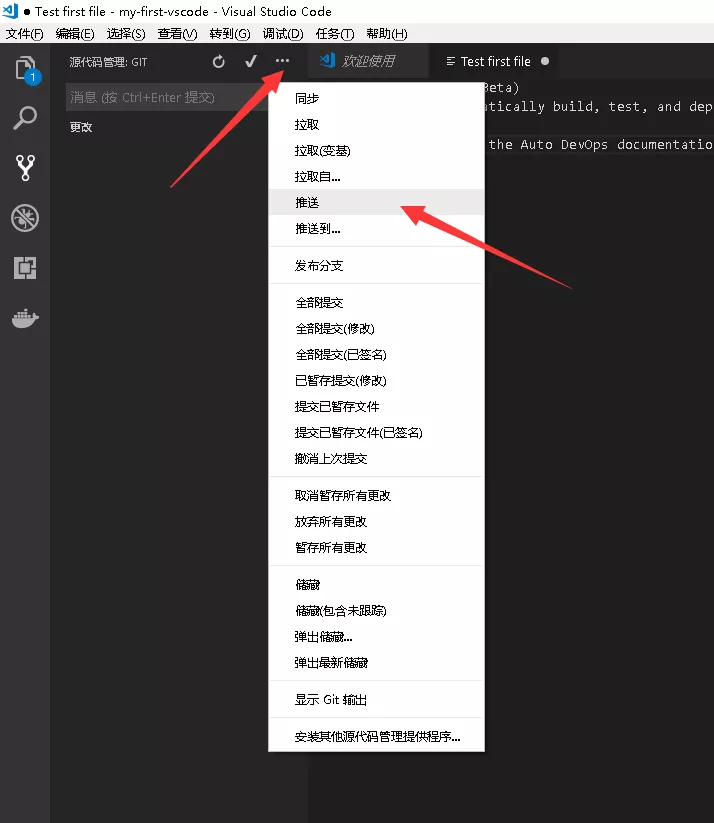Click unsaved dot on Test first file tab
Image resolution: width=714 pixels, height=823 pixels.
tap(545, 61)
